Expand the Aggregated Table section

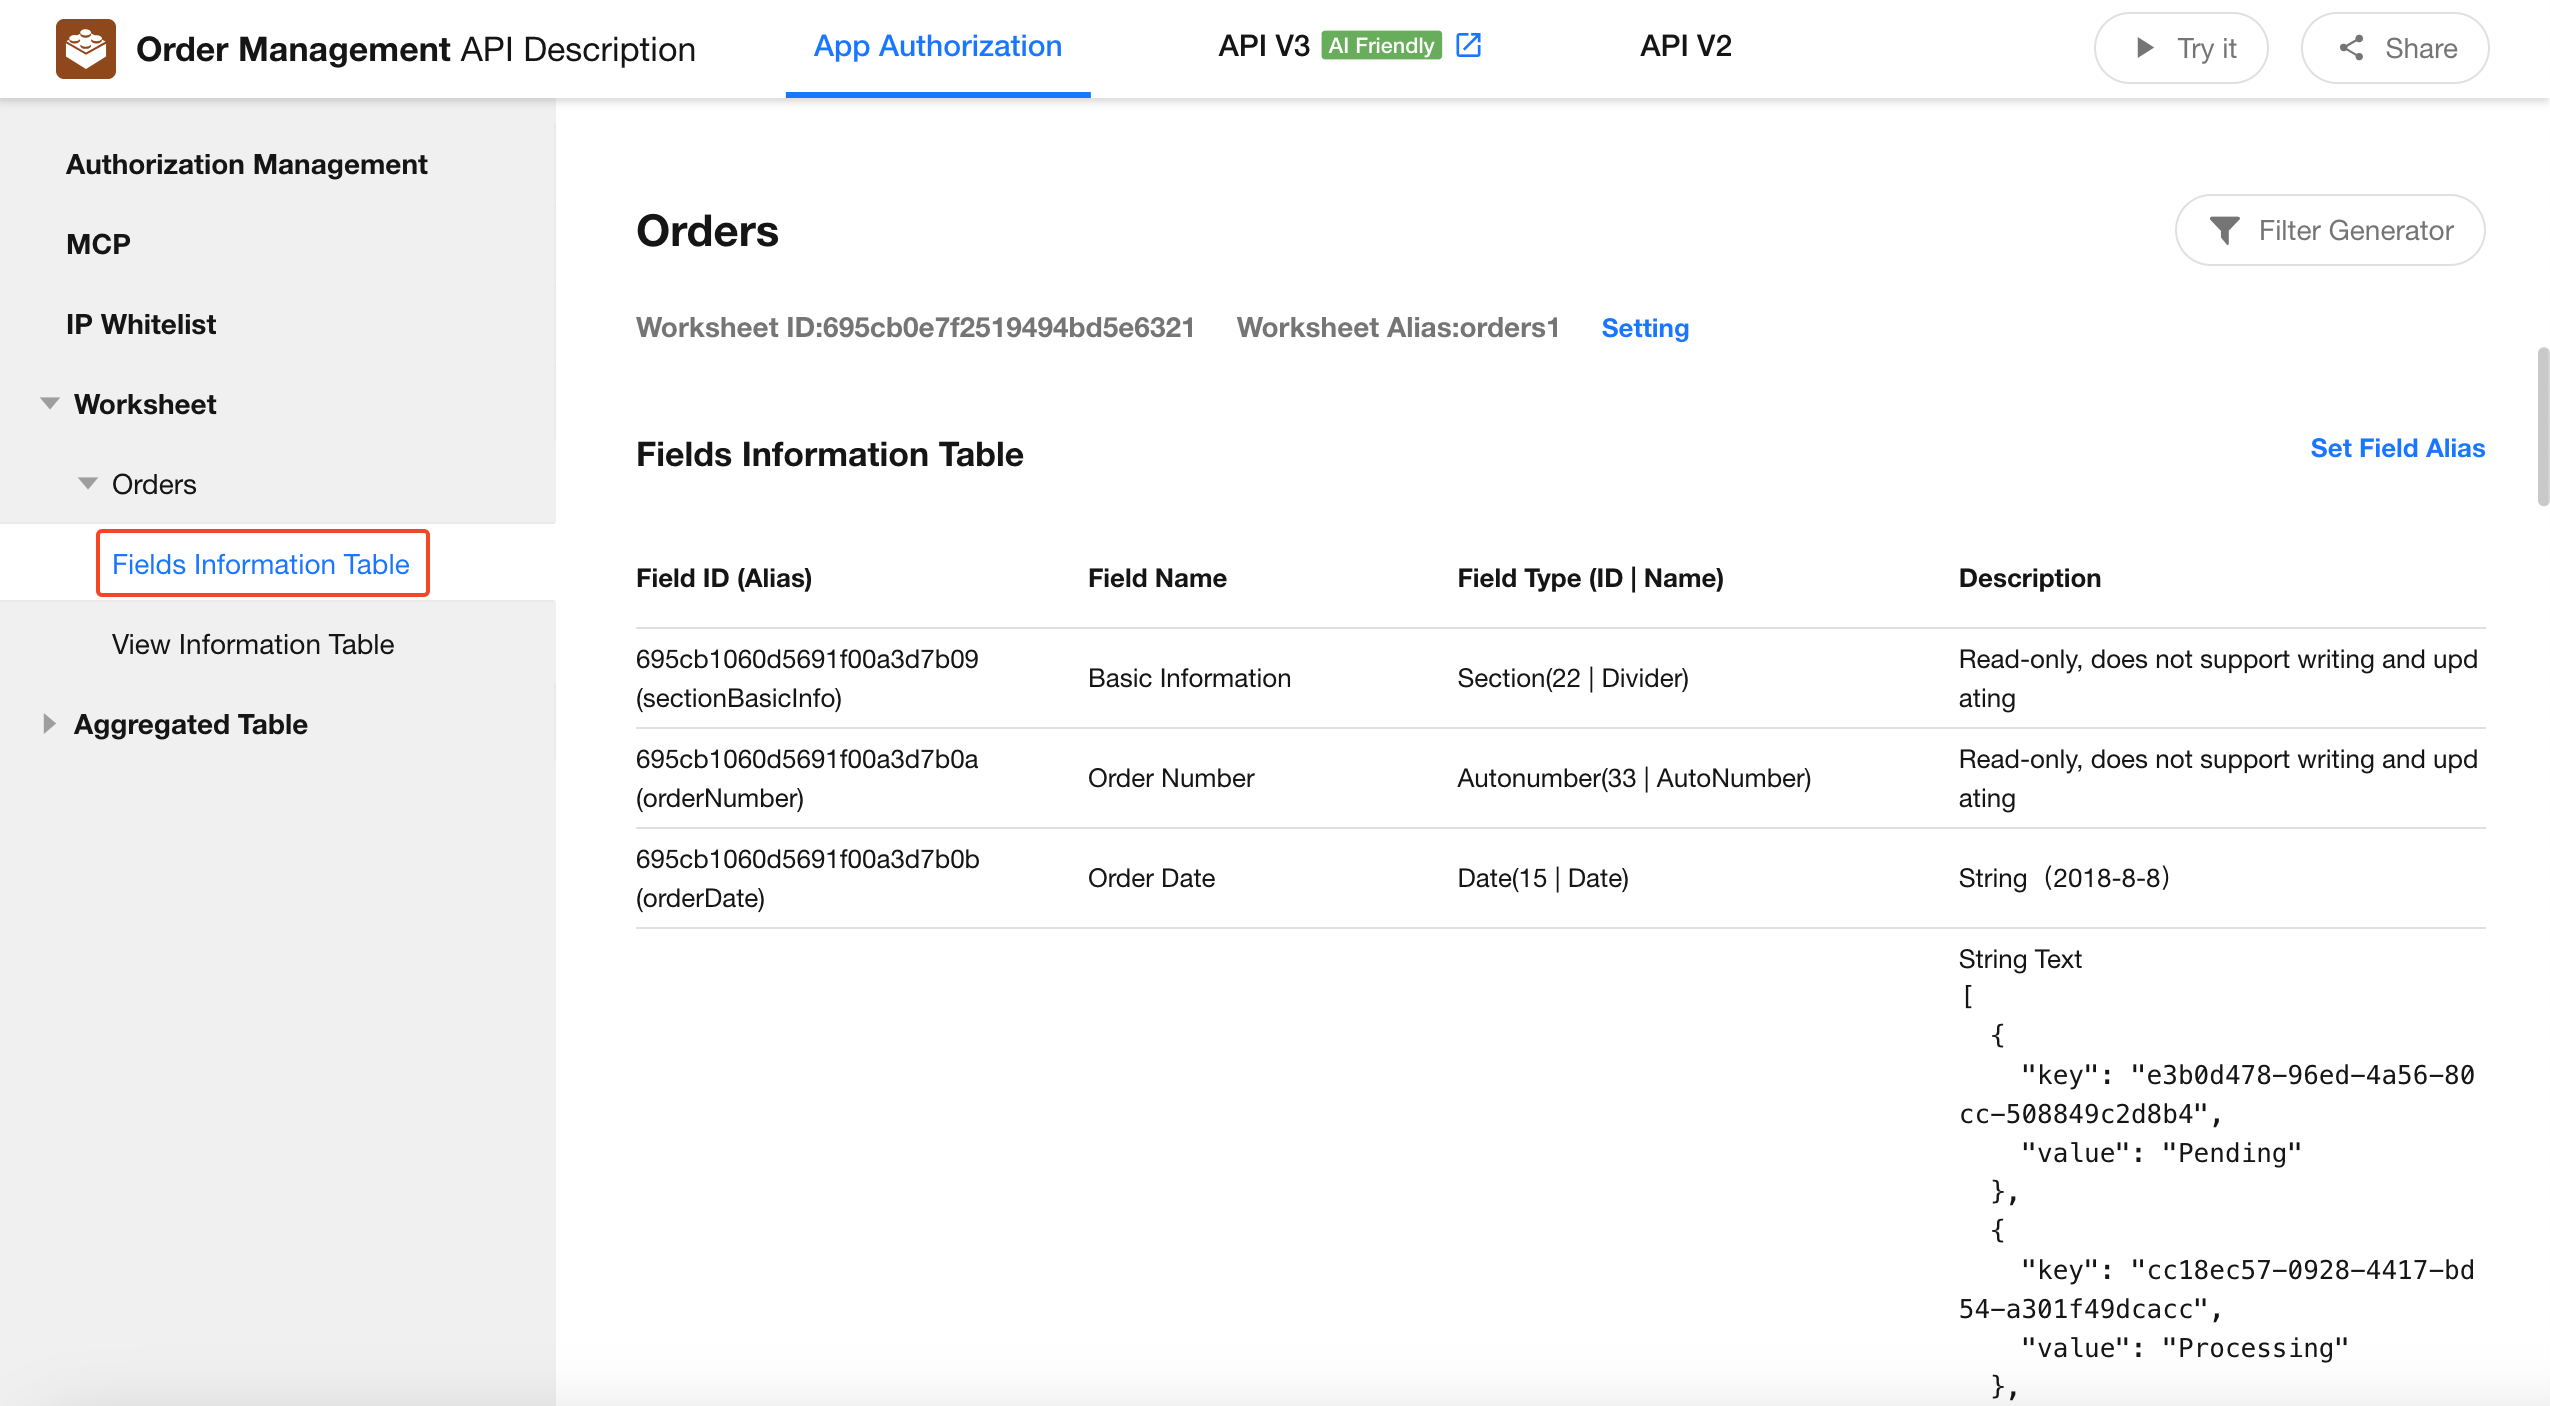49,724
